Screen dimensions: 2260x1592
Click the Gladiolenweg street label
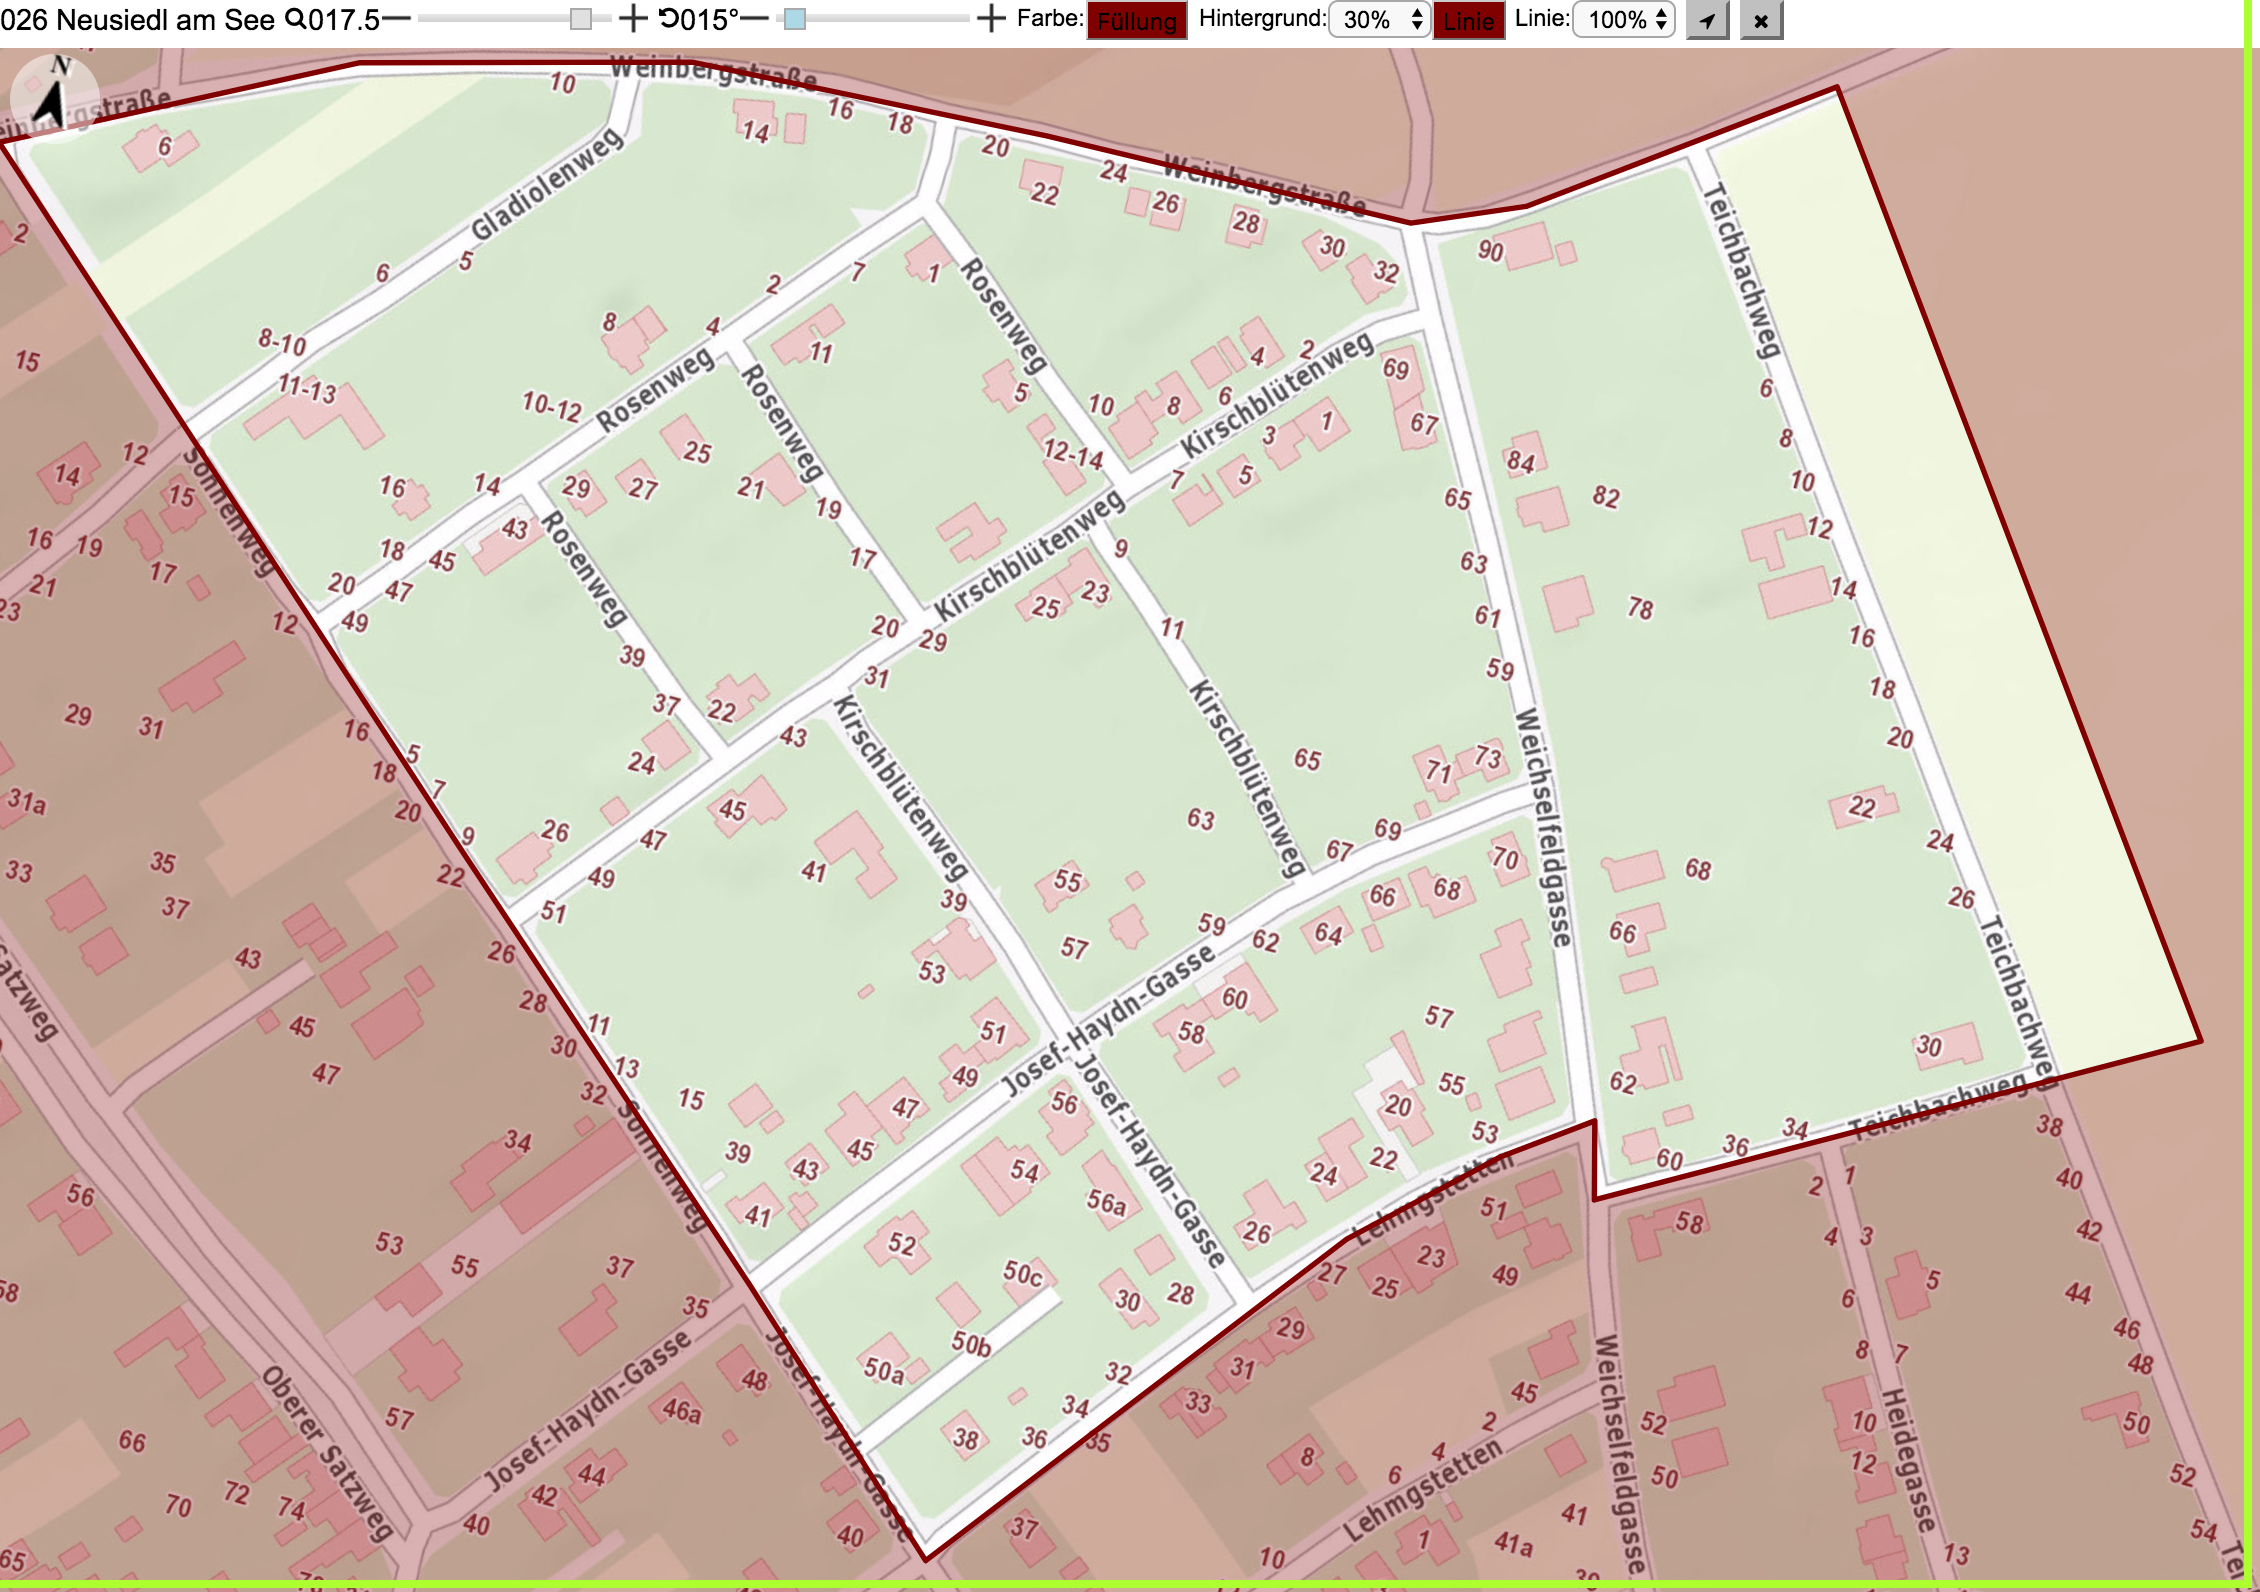coord(547,186)
